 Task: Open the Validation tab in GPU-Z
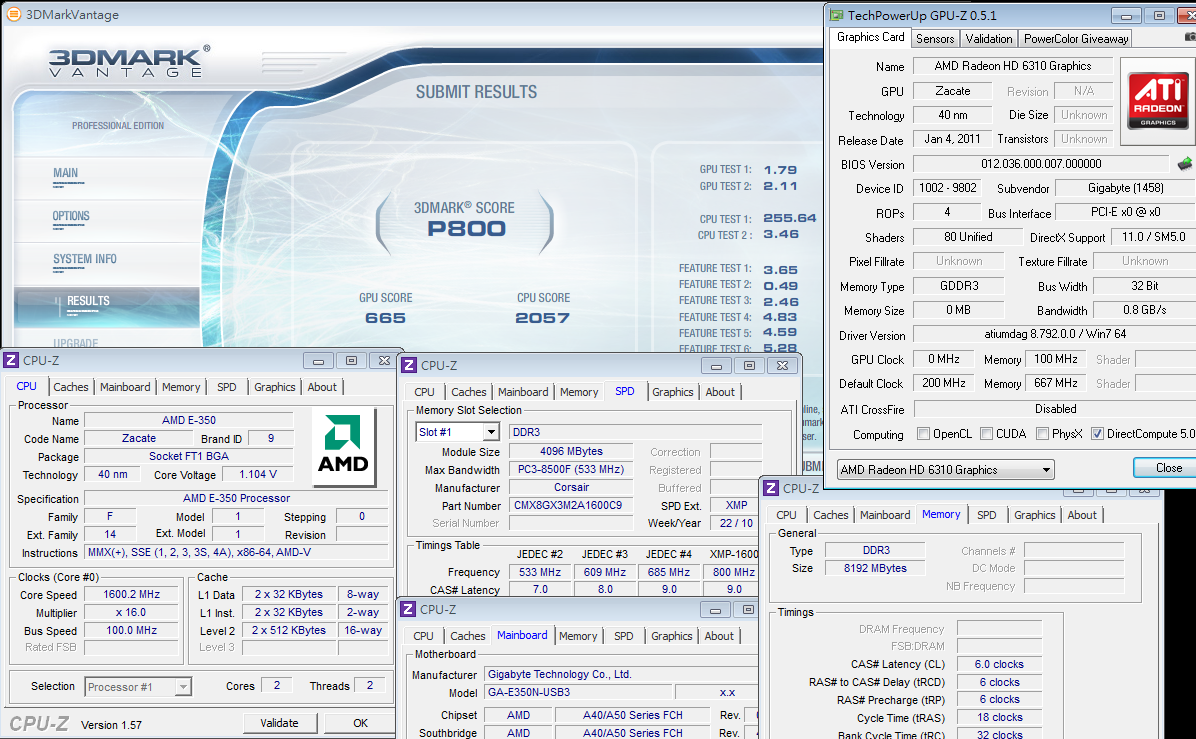click(x=989, y=39)
